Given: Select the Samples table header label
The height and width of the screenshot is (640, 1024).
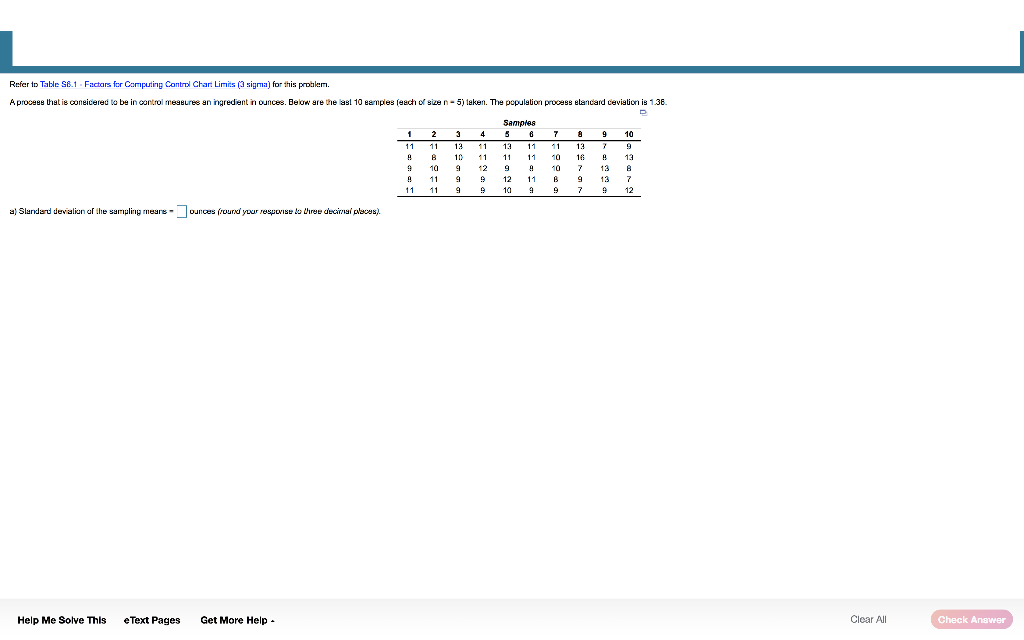Looking at the screenshot, I should 519,122.
